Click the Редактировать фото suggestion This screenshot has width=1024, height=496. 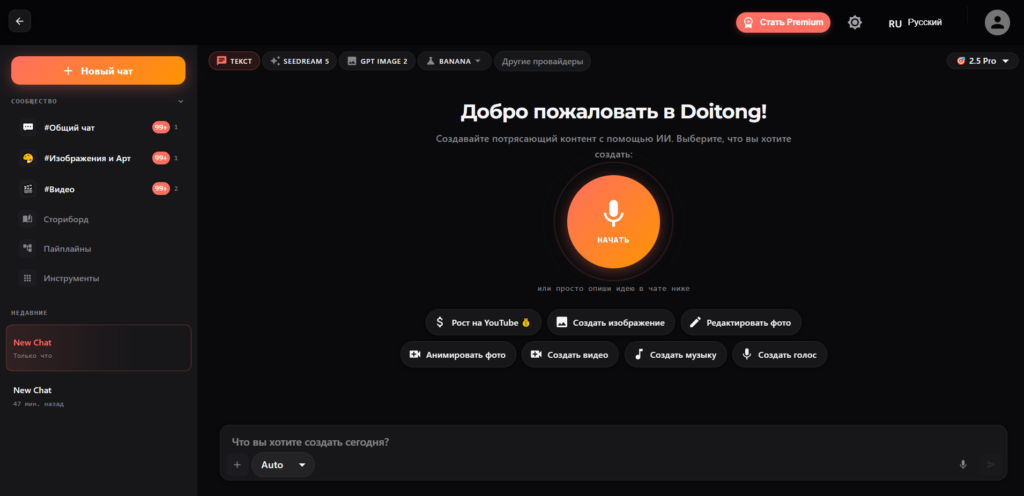tap(741, 322)
